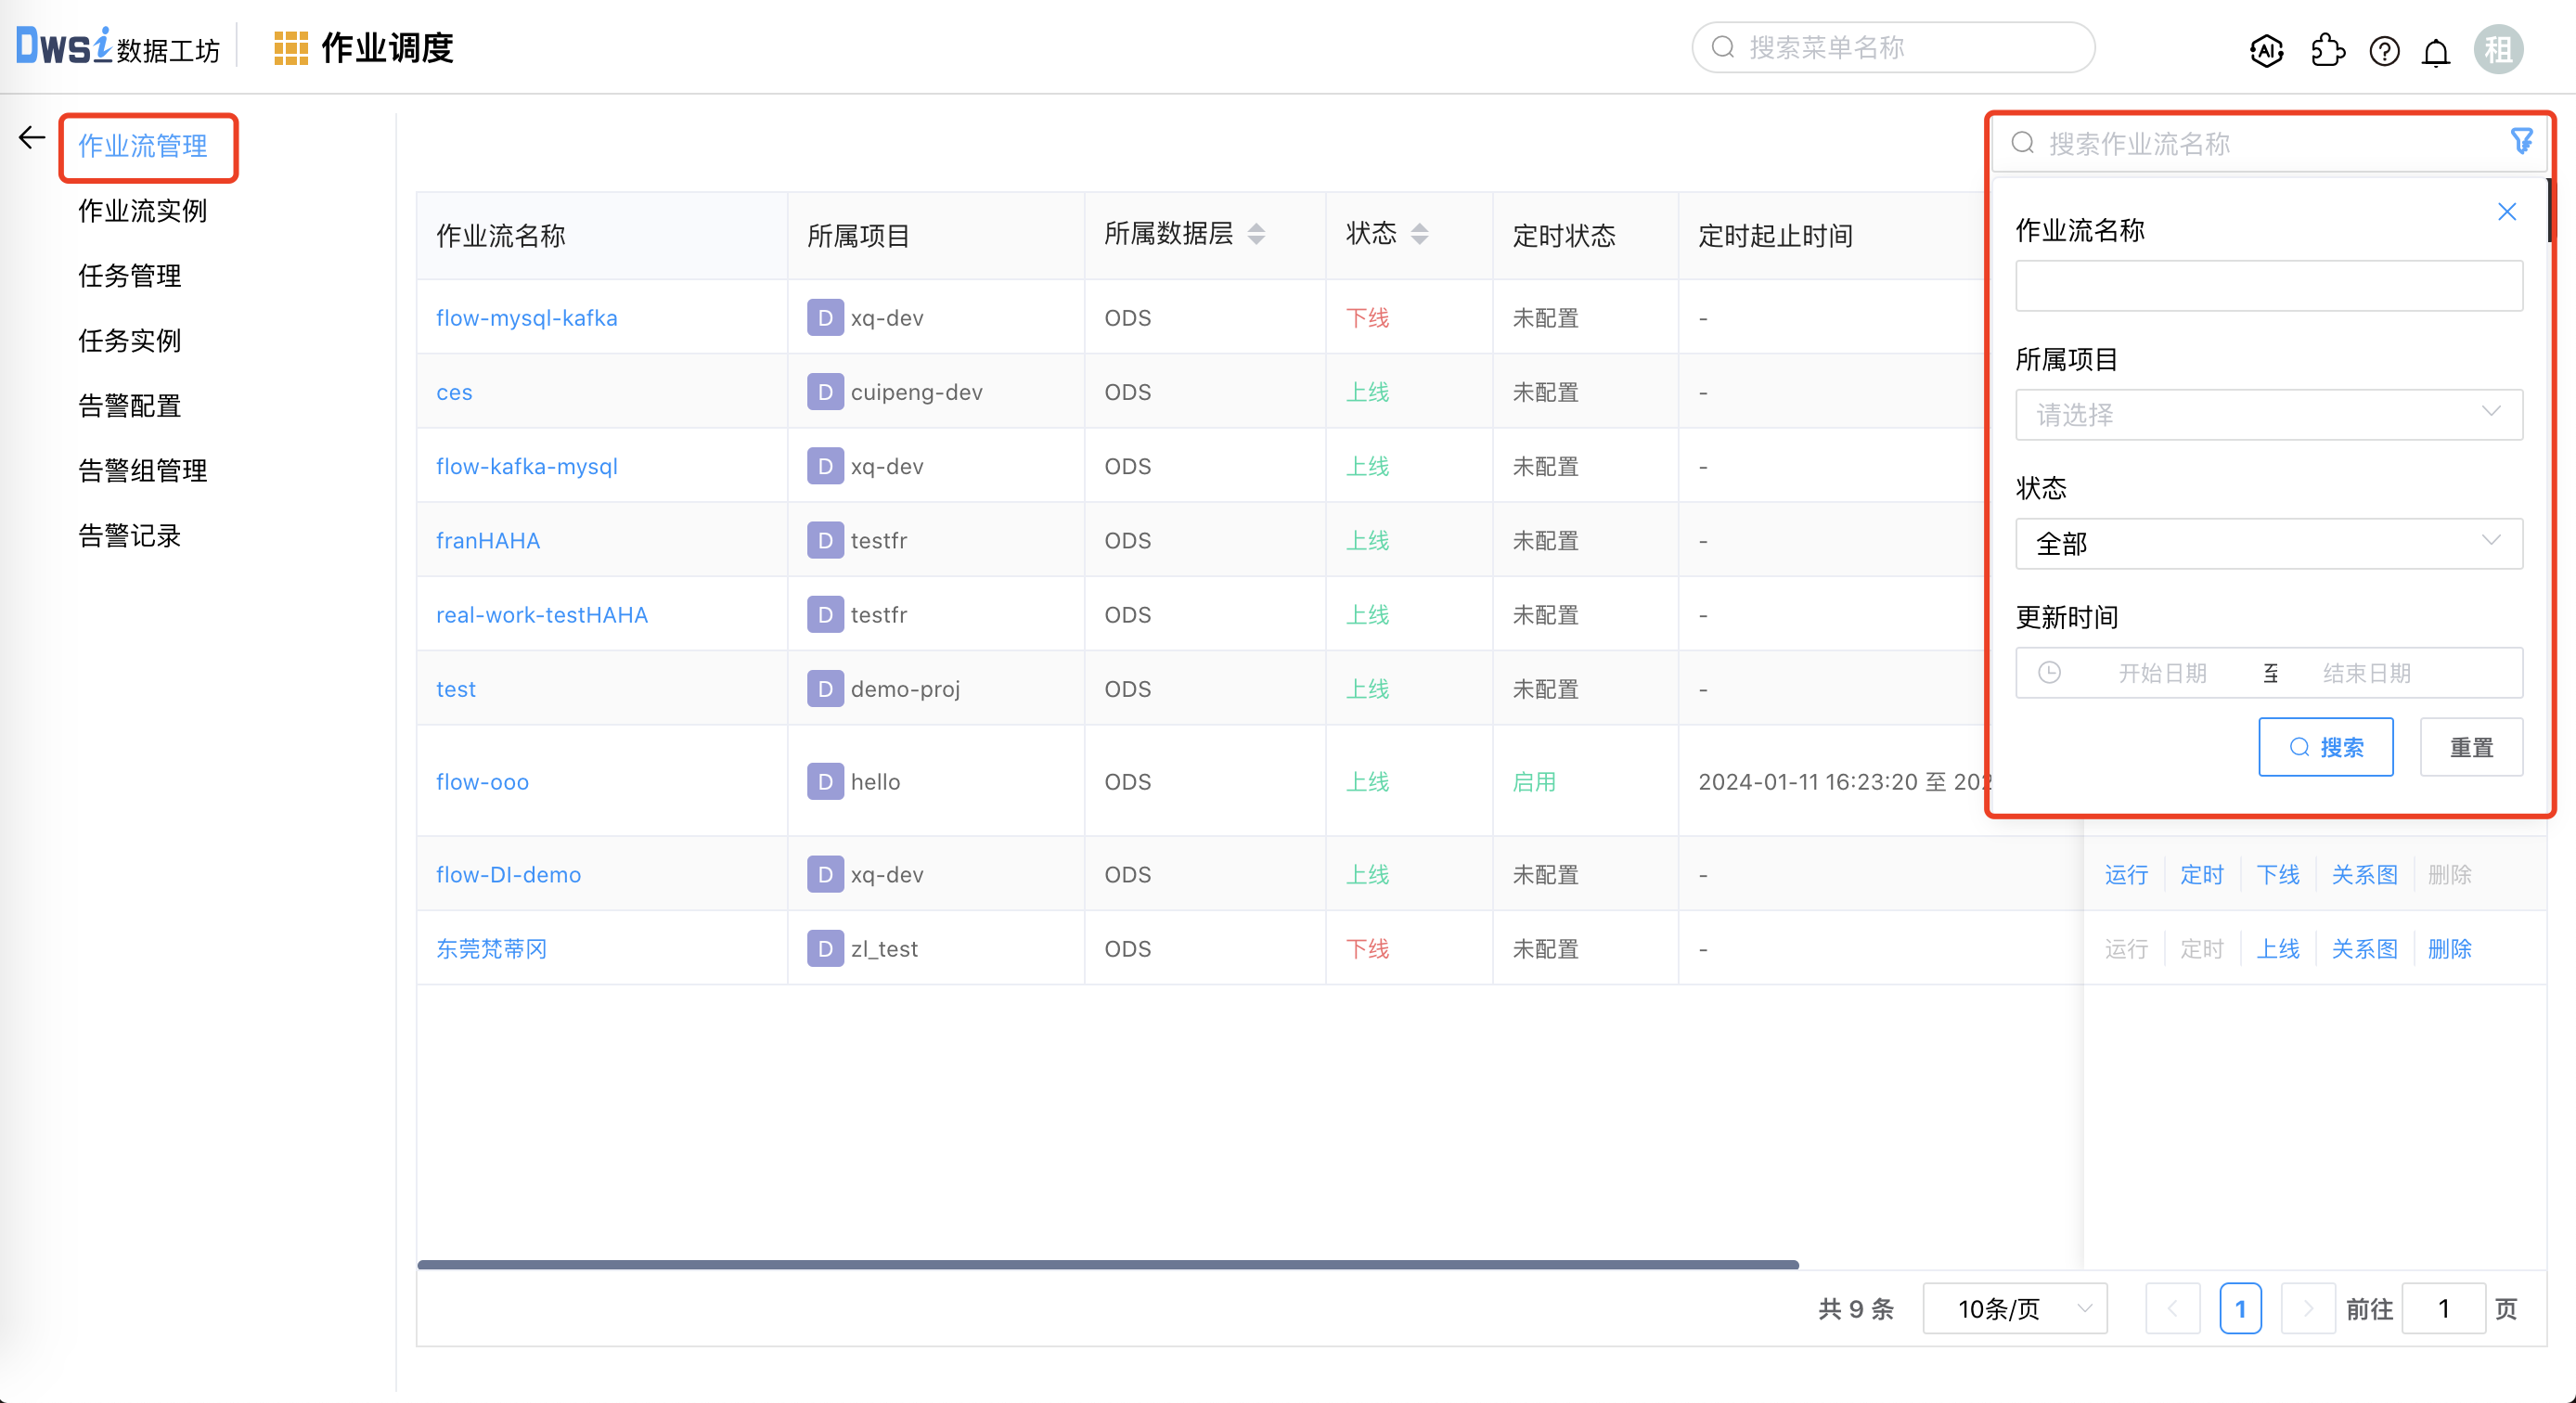Image resolution: width=2576 pixels, height=1403 pixels.
Task: Click the 作业调度 grid icon in header
Action: click(291, 46)
